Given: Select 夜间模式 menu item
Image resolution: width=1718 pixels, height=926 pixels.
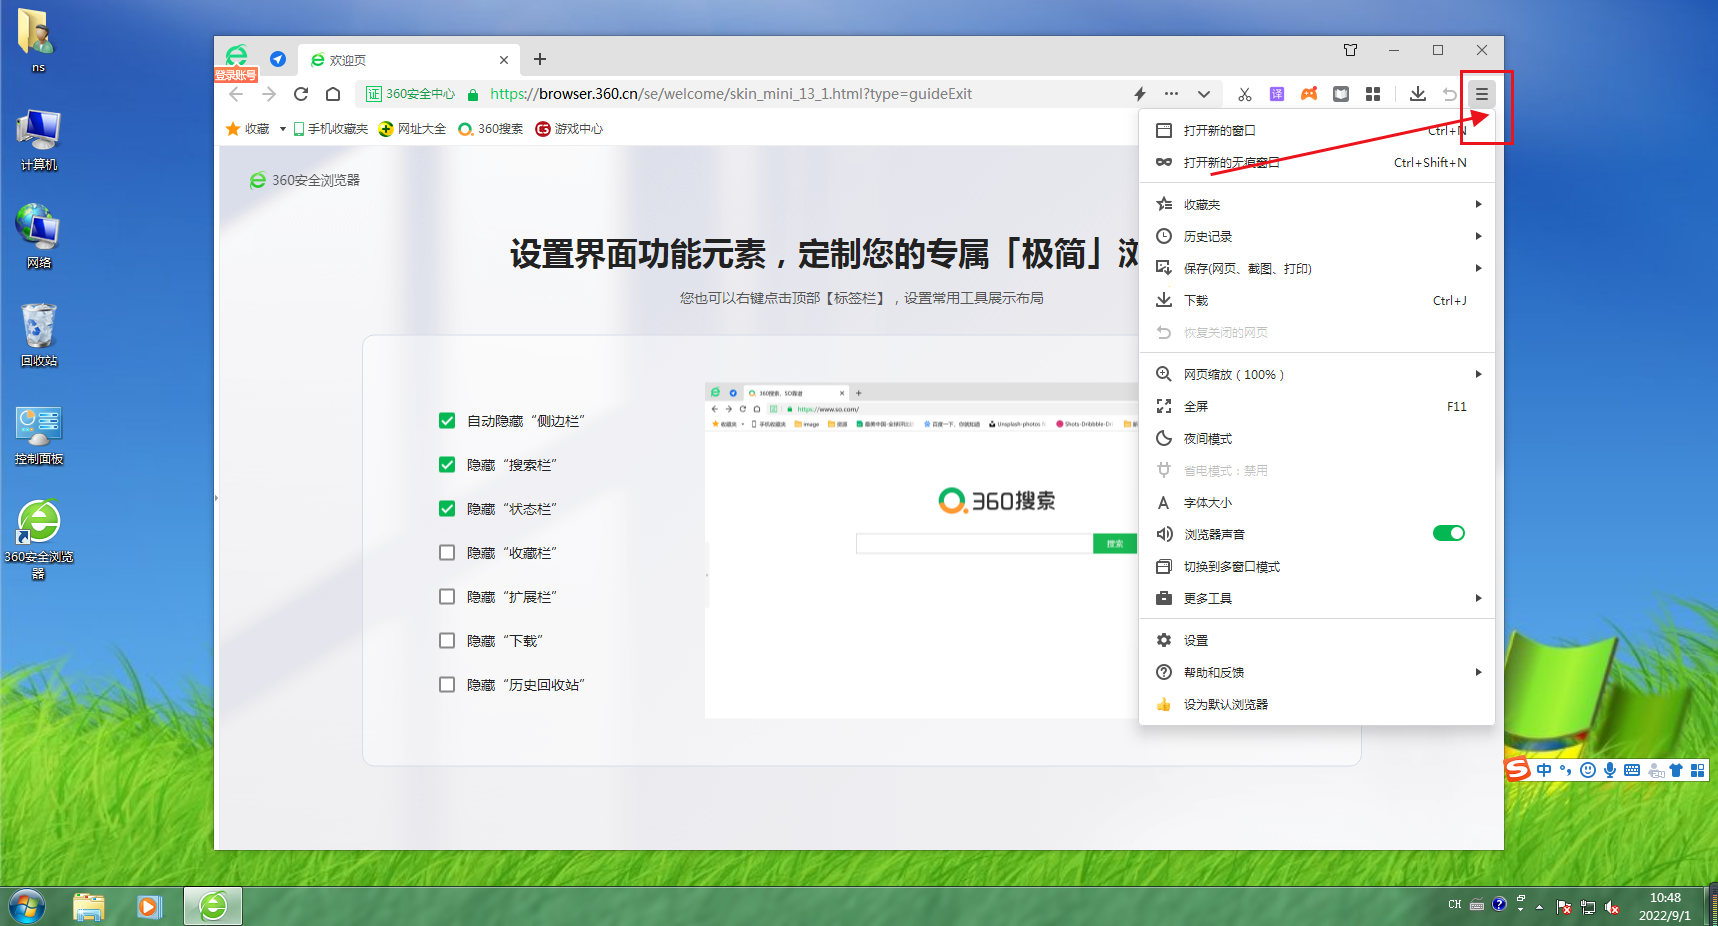Looking at the screenshot, I should (1317, 438).
